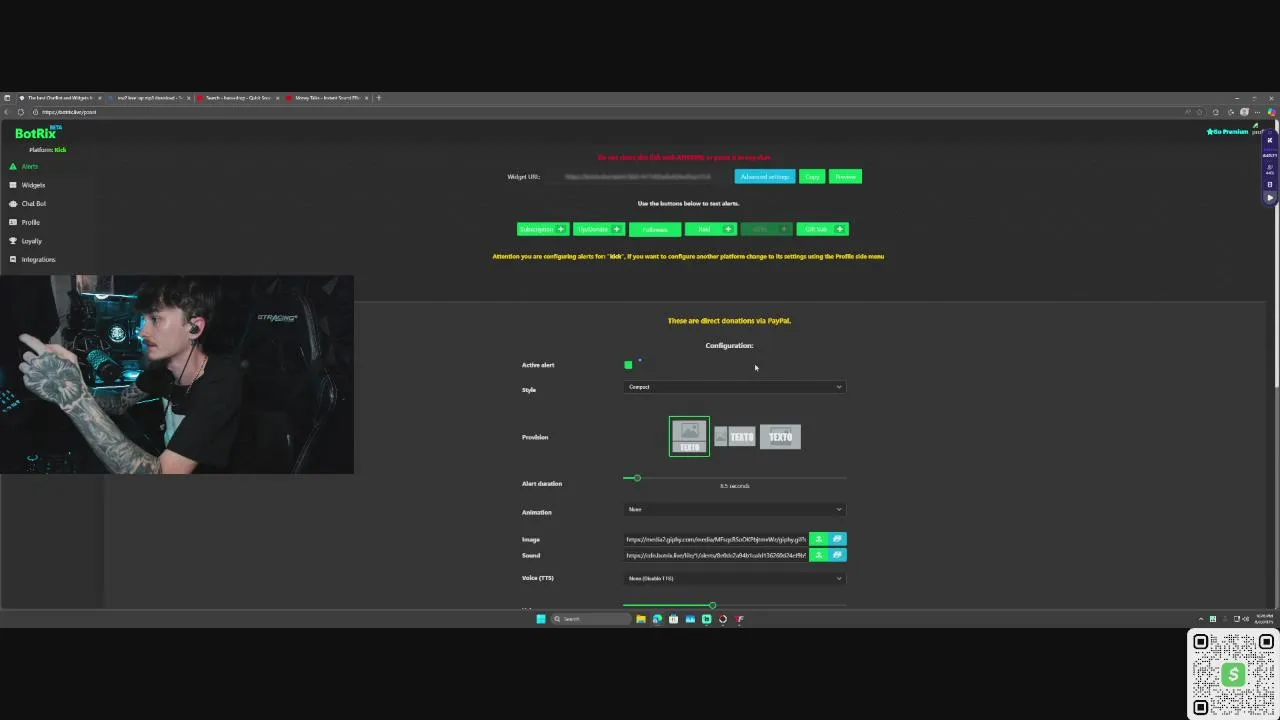1280x720 pixels.
Task: Test the Follower alert button
Action: click(x=655, y=229)
